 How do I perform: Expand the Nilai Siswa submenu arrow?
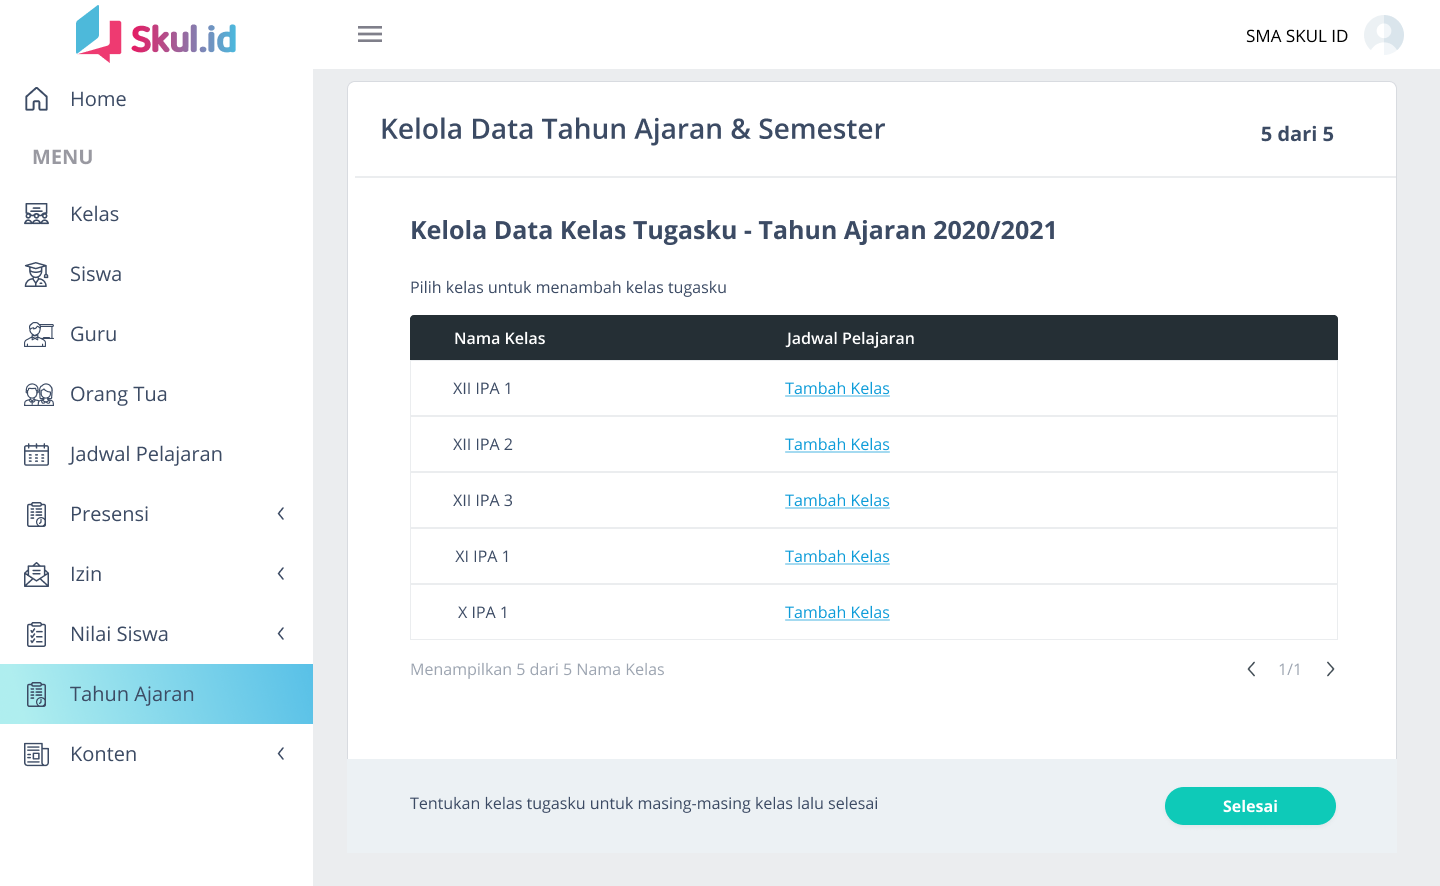click(281, 634)
